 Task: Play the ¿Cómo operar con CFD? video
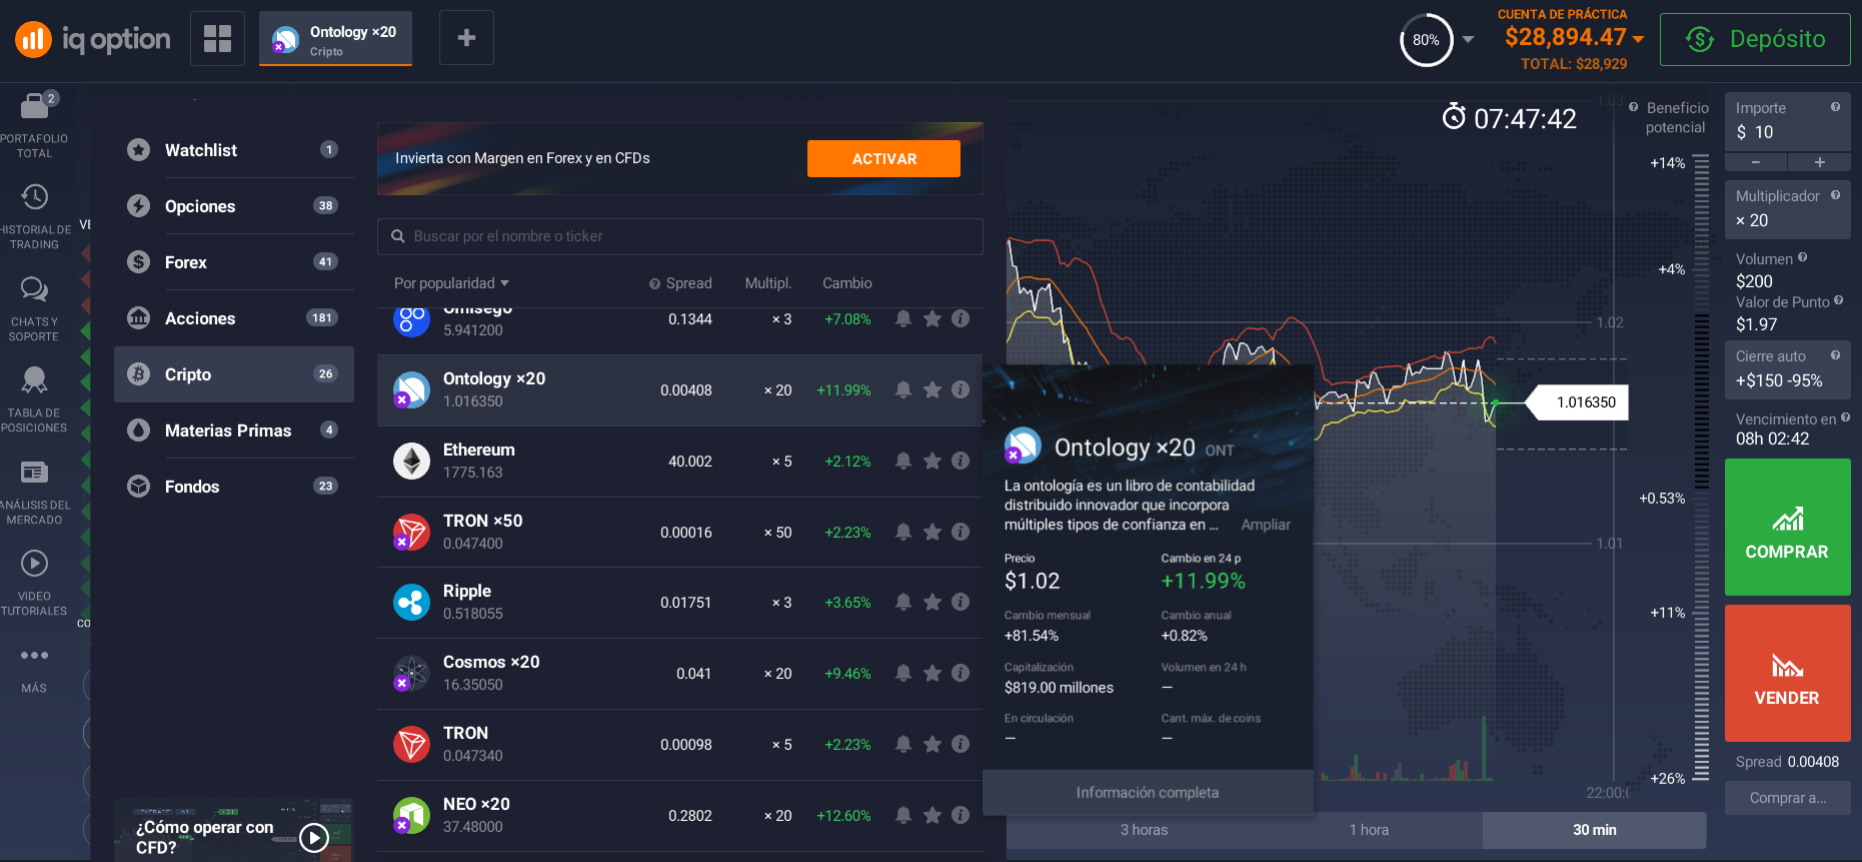(314, 837)
